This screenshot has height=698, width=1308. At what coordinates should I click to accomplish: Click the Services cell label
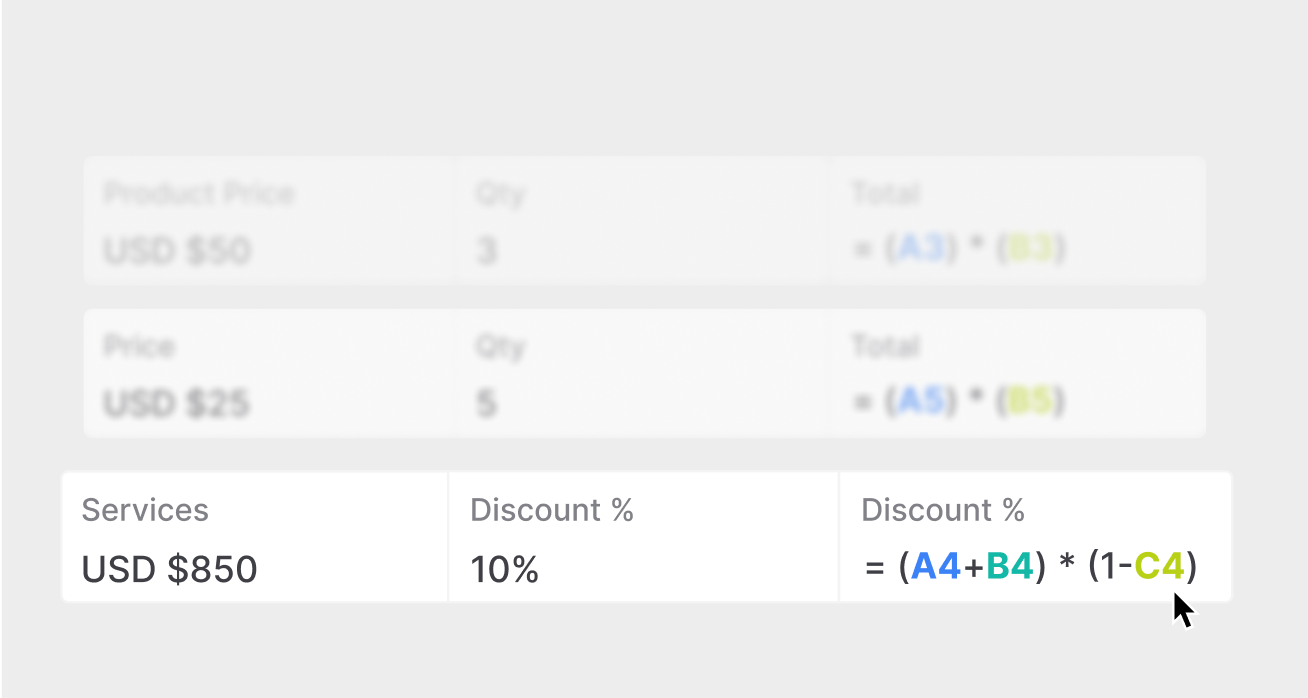click(145, 510)
